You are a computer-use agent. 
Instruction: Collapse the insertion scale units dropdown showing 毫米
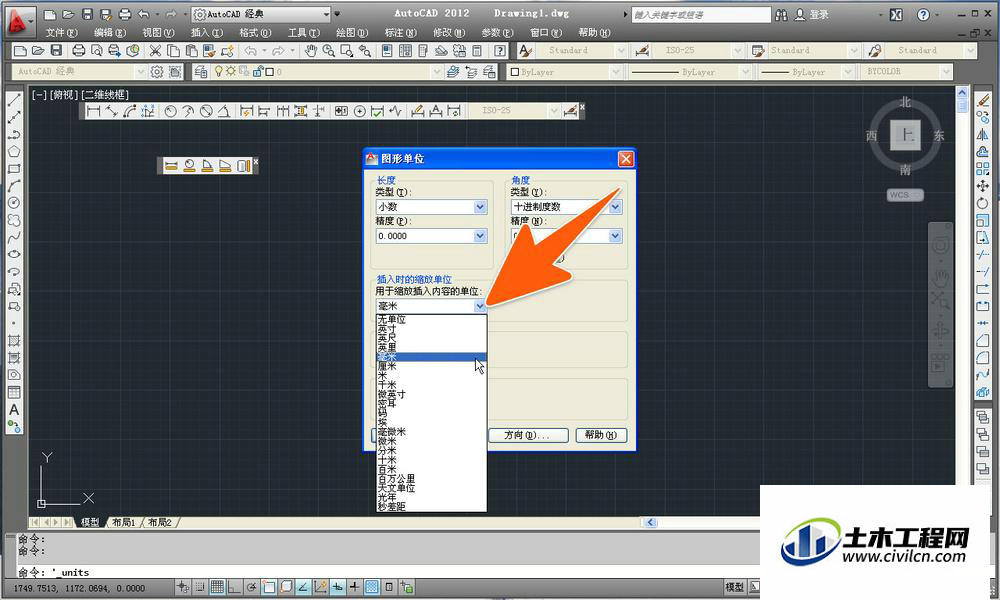(x=480, y=306)
